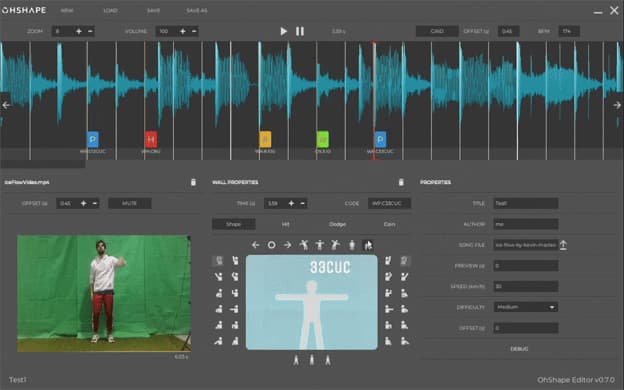The height and width of the screenshot is (390, 624).
Task: Play the song from the top toolbar
Action: coord(283,31)
